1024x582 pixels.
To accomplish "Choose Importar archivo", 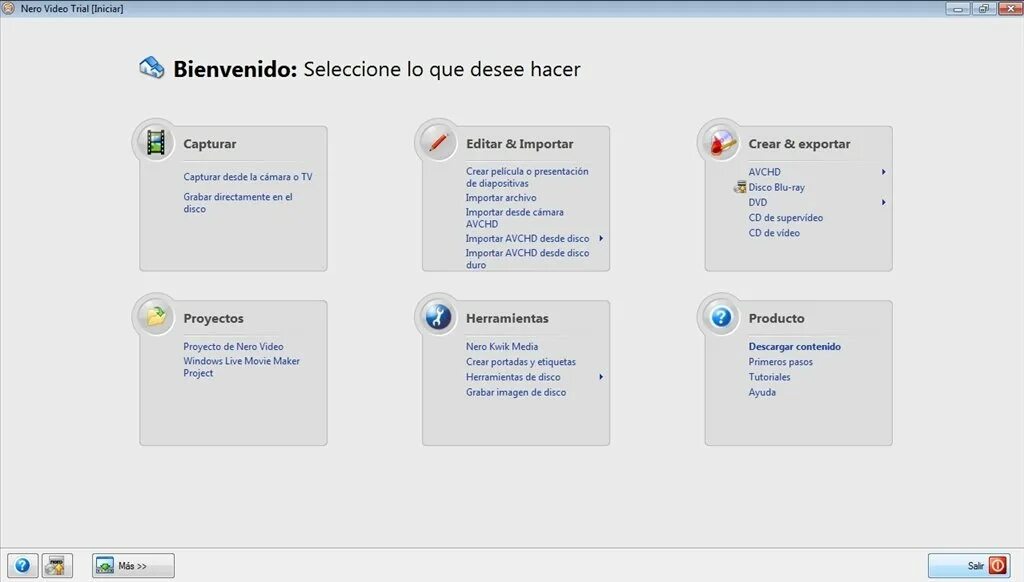I will tap(501, 198).
